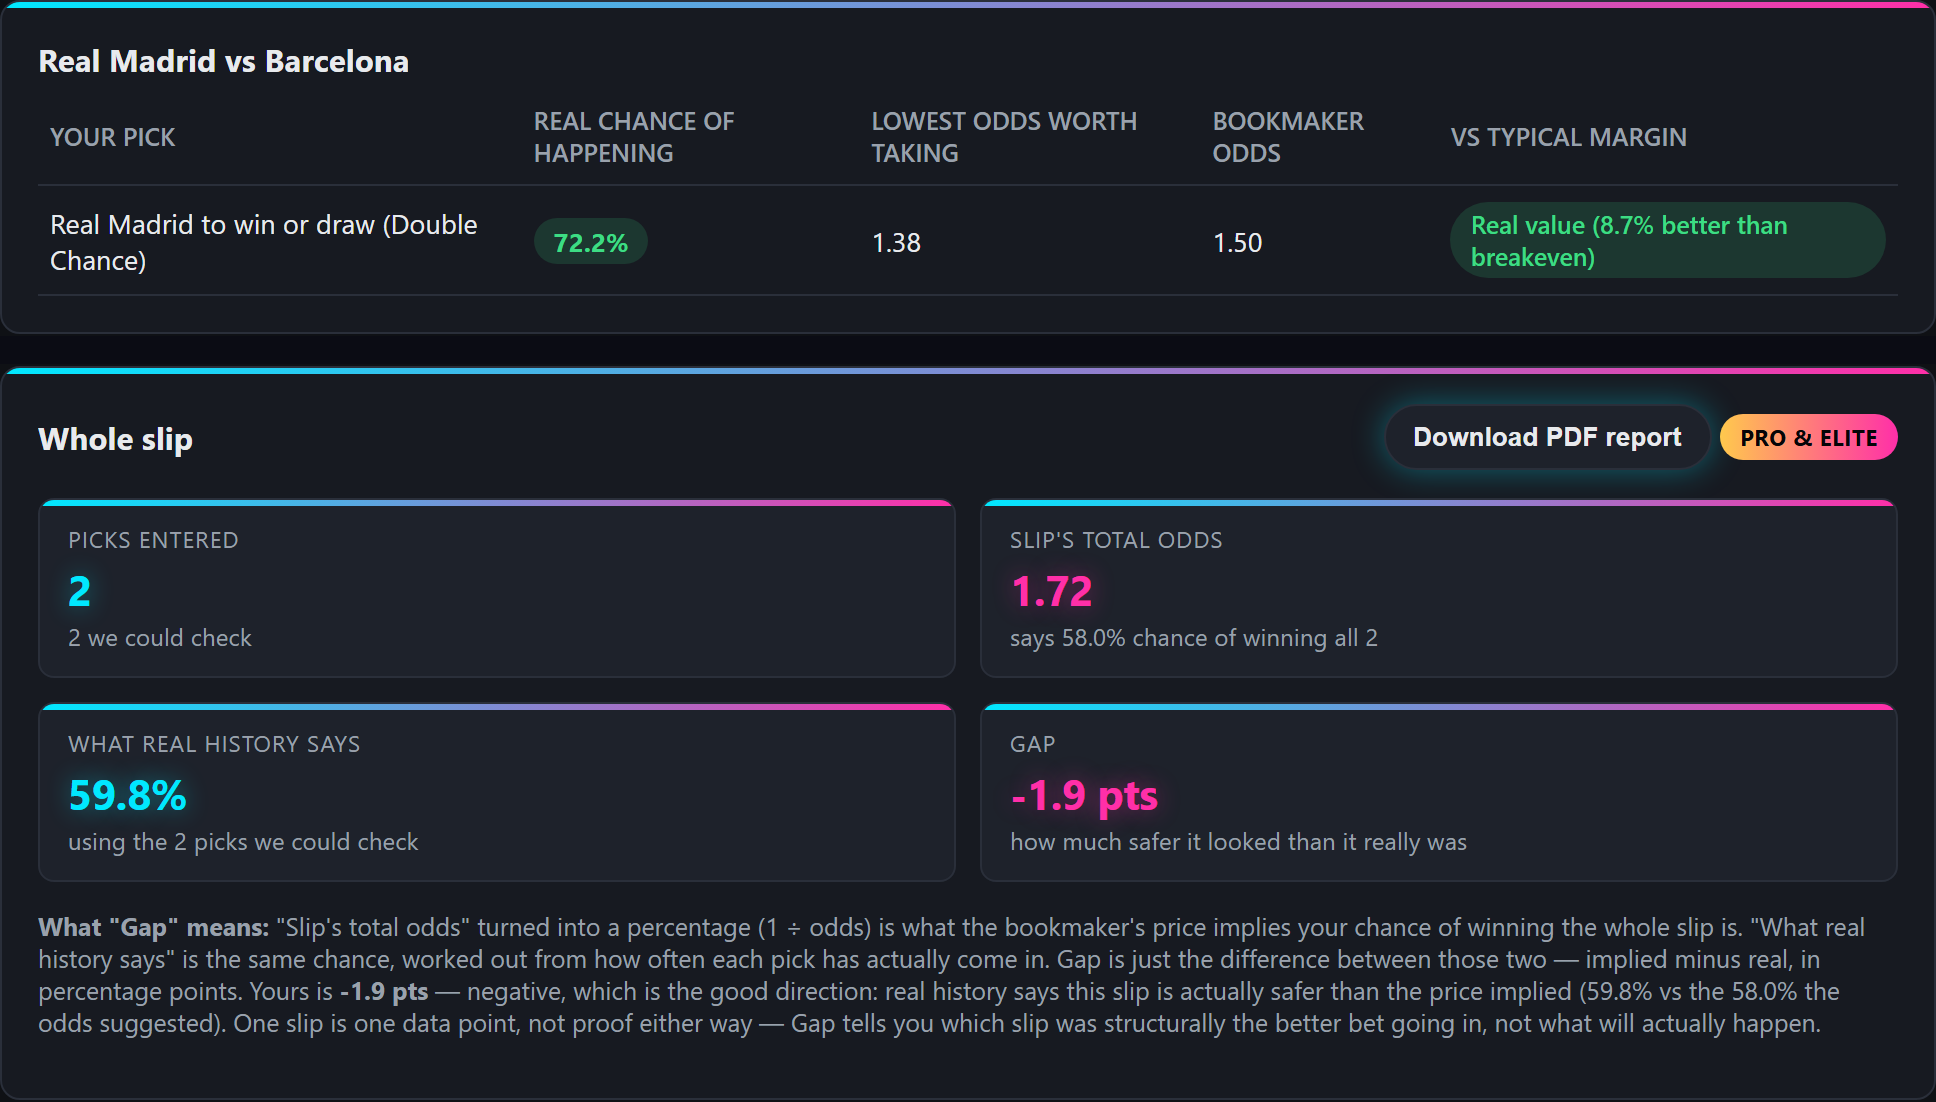Viewport: 1936px width, 1102px height.
Task: Click the Whole slip heading
Action: pyautogui.click(x=115, y=439)
